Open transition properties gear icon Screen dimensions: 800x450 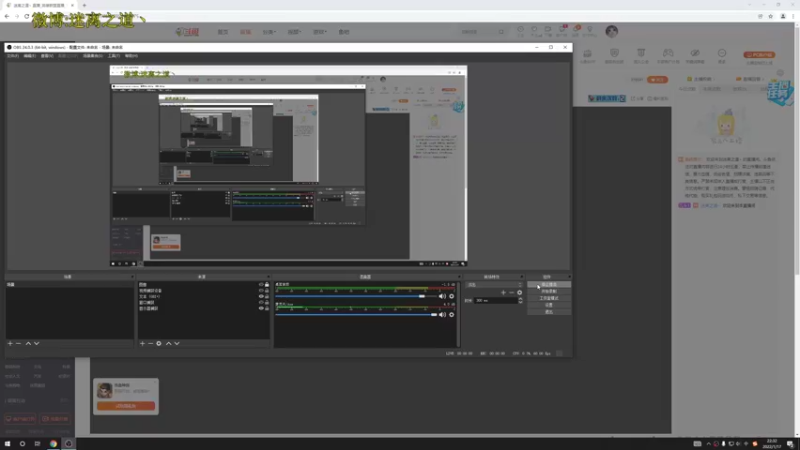tap(519, 292)
